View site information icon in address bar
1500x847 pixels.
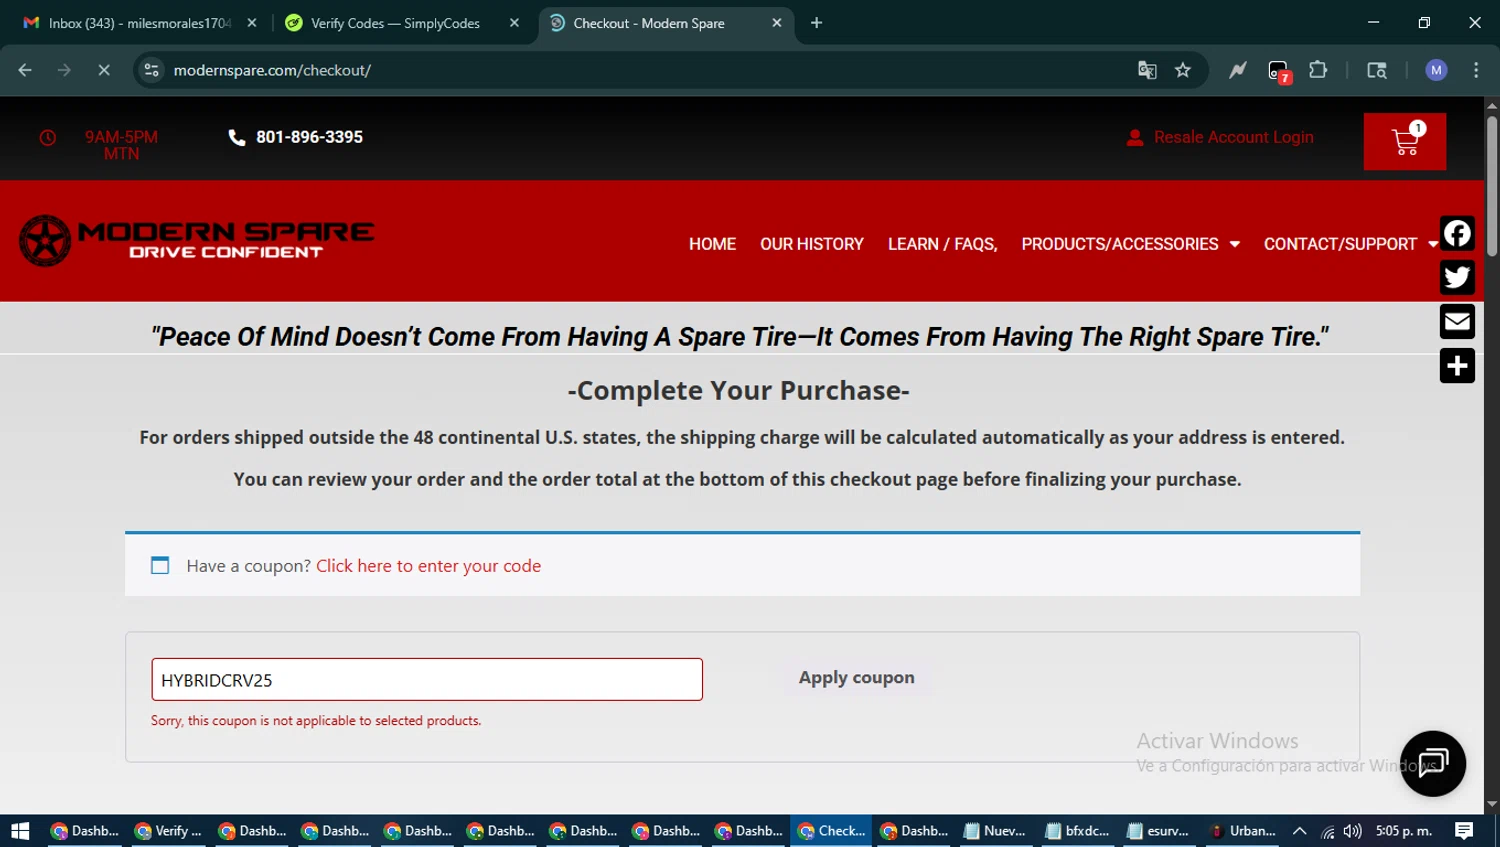pyautogui.click(x=151, y=70)
